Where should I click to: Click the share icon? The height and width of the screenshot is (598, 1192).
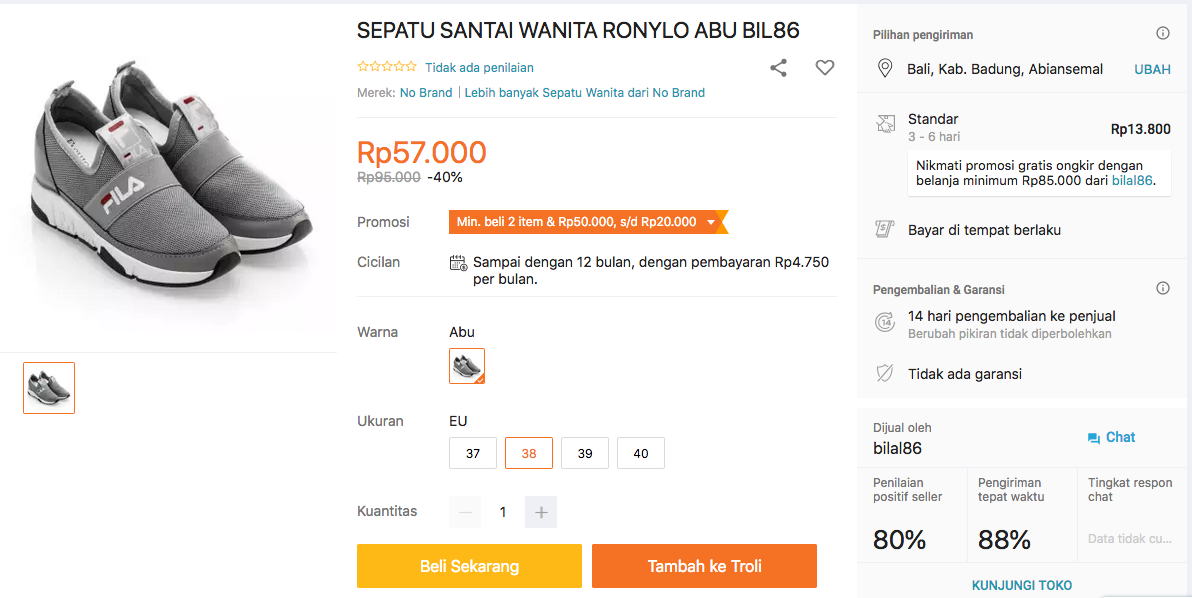pyautogui.click(x=778, y=68)
